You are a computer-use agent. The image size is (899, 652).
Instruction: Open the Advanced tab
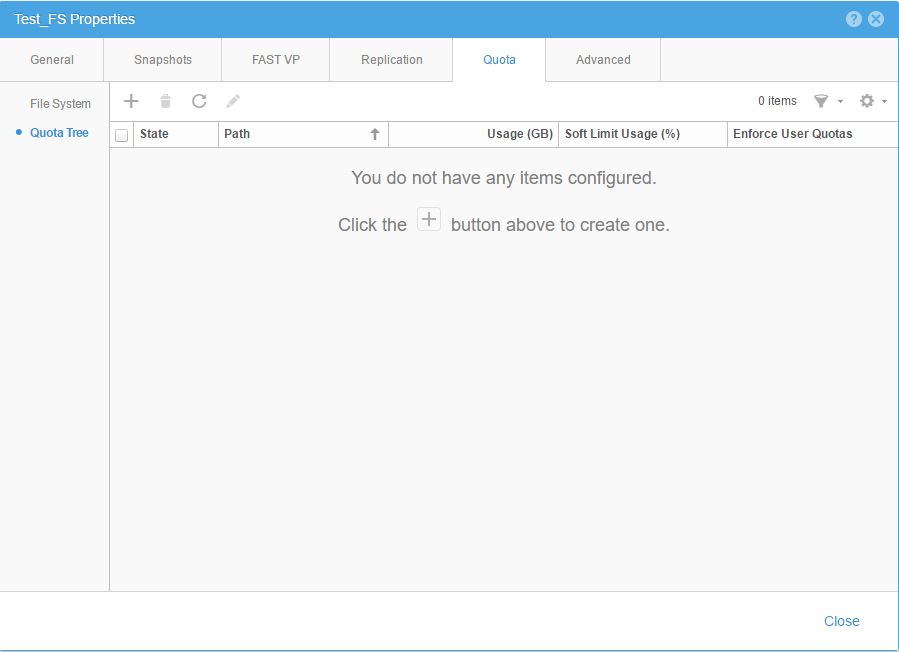tap(603, 60)
